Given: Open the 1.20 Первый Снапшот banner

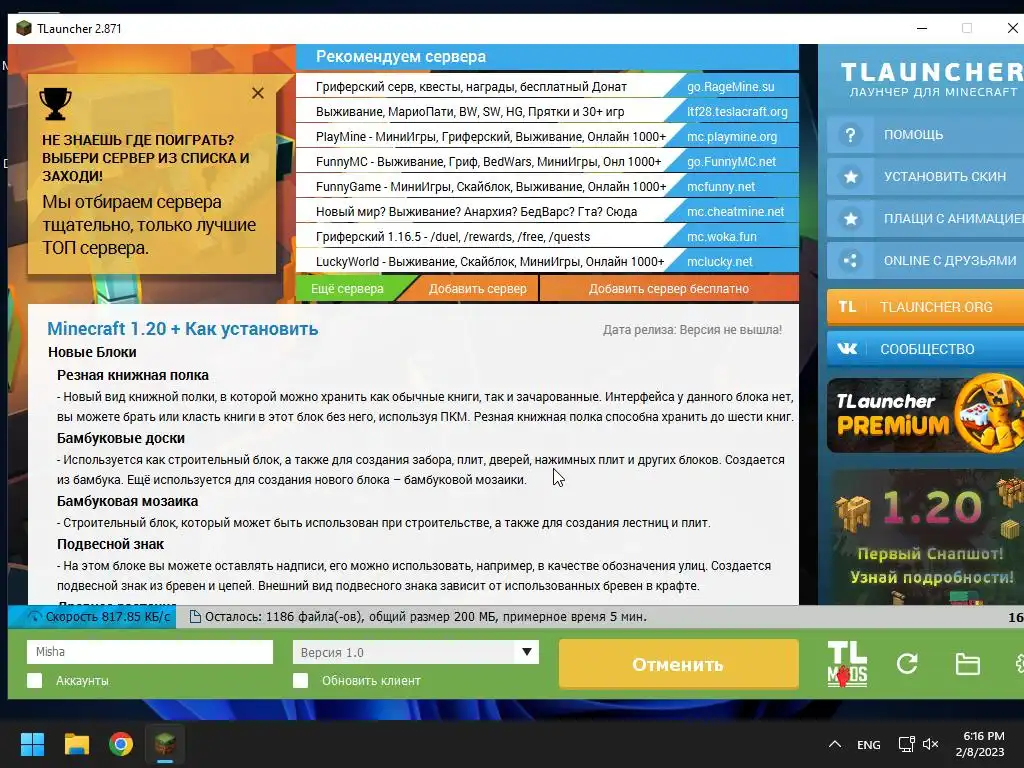Looking at the screenshot, I should (x=925, y=537).
